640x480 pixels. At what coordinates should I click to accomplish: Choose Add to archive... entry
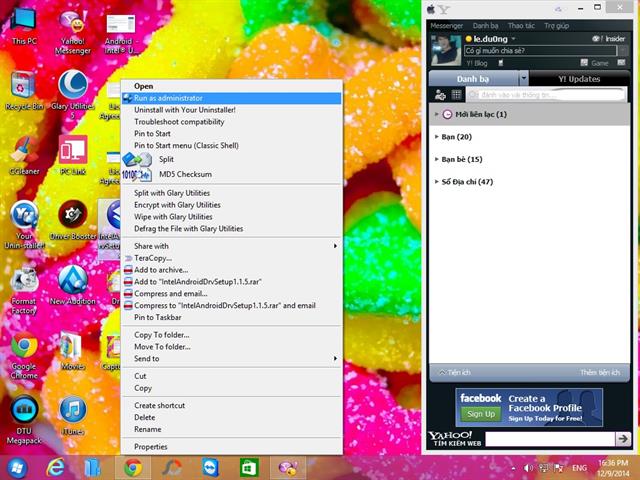pos(231,270)
